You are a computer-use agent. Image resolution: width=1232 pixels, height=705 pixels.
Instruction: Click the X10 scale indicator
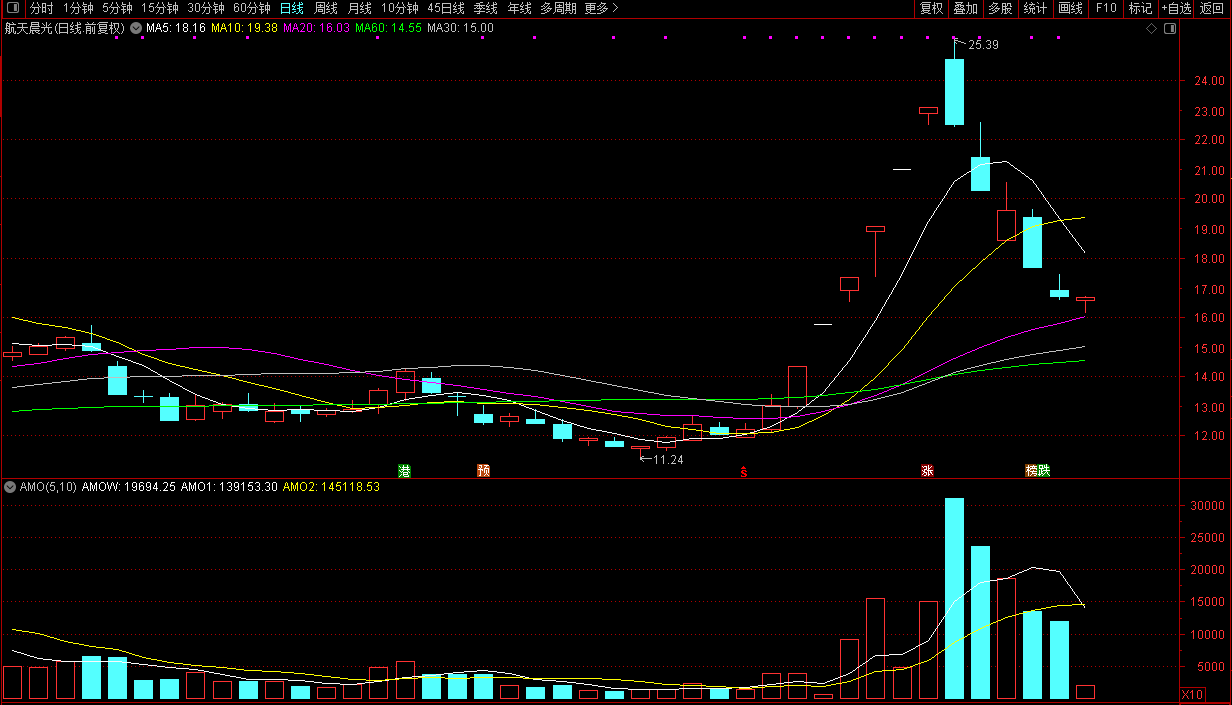pos(1192,695)
